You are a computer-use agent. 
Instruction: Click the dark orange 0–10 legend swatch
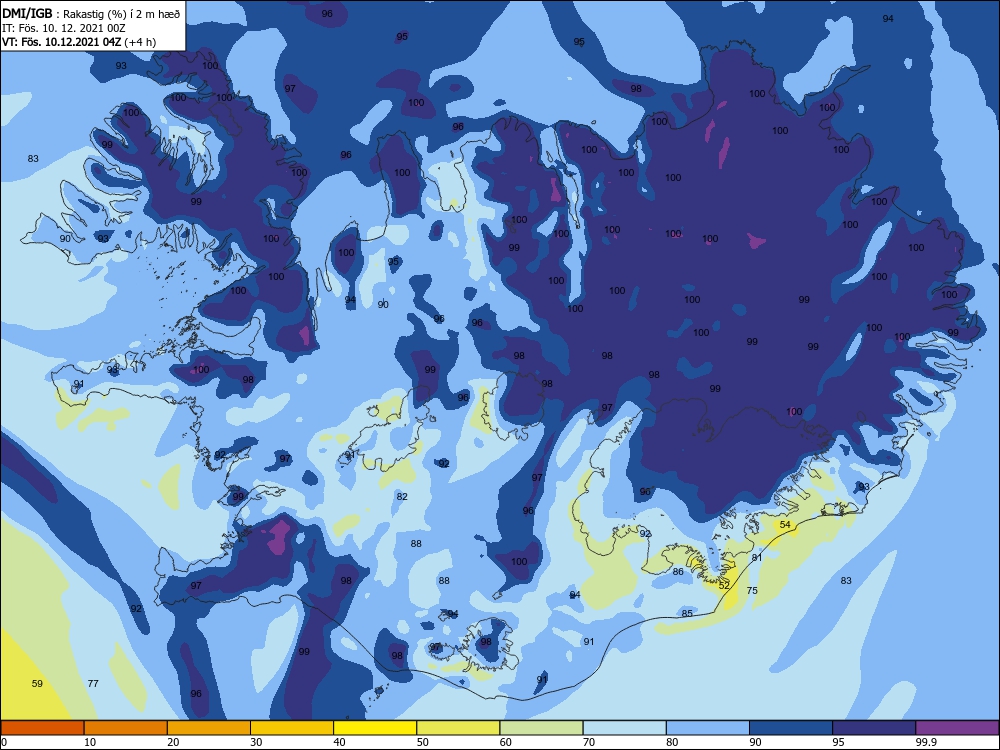pos(42,728)
